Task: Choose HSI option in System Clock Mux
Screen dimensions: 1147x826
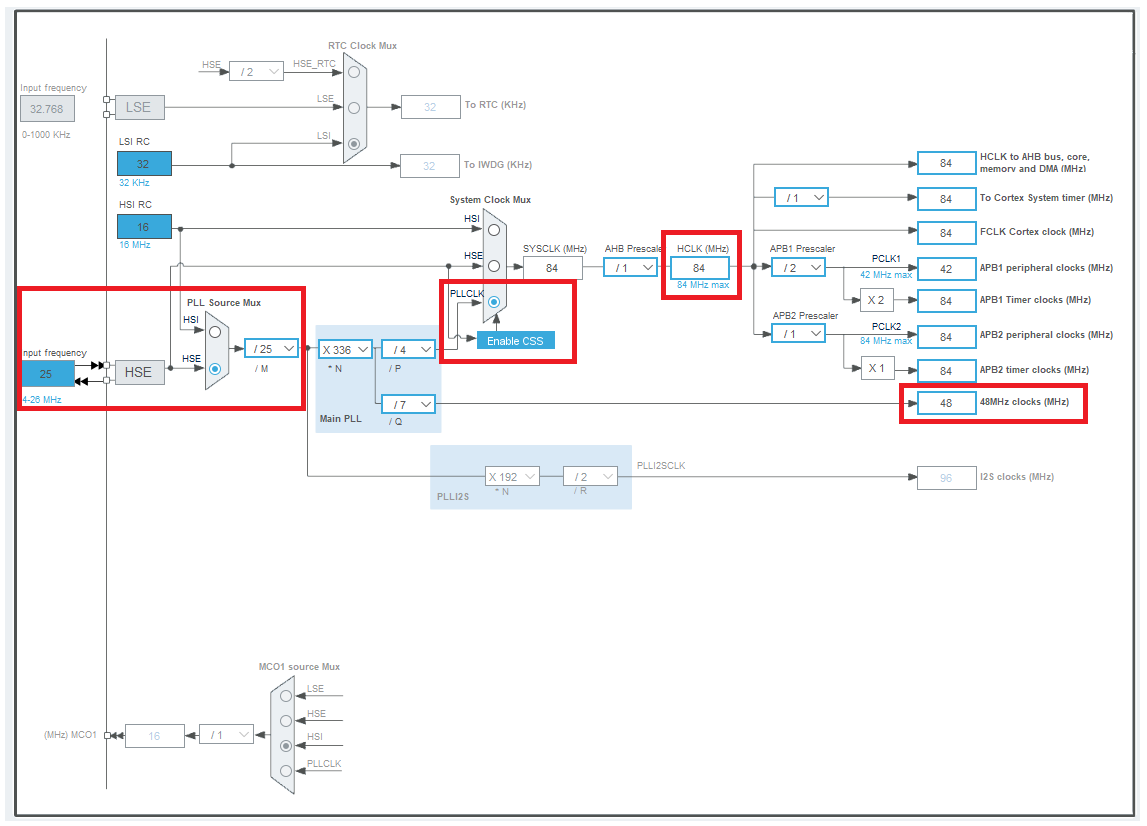Action: pyautogui.click(x=494, y=229)
